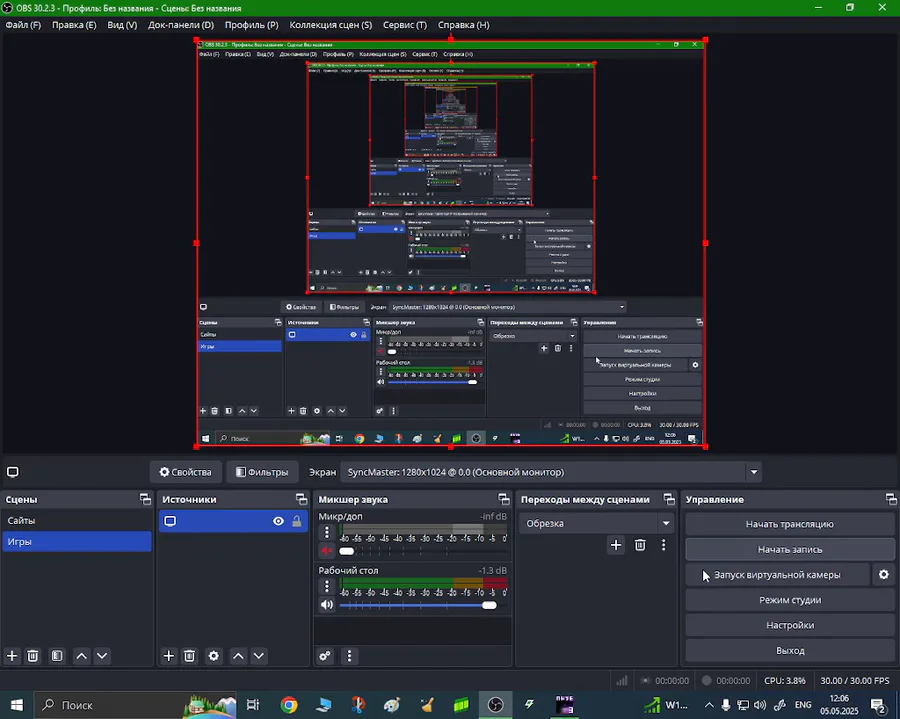
Task: Click Запуск виртуальной камеры button
Action: [x=777, y=574]
